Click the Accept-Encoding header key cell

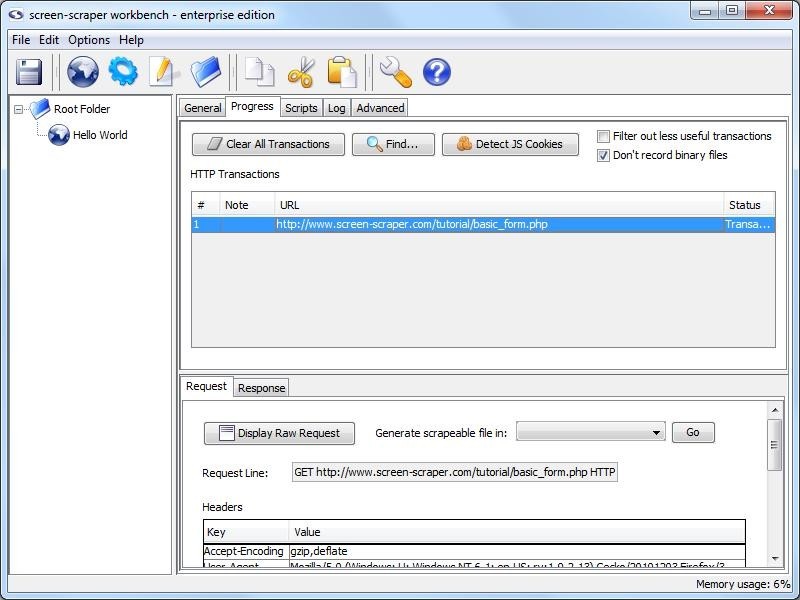[245, 551]
